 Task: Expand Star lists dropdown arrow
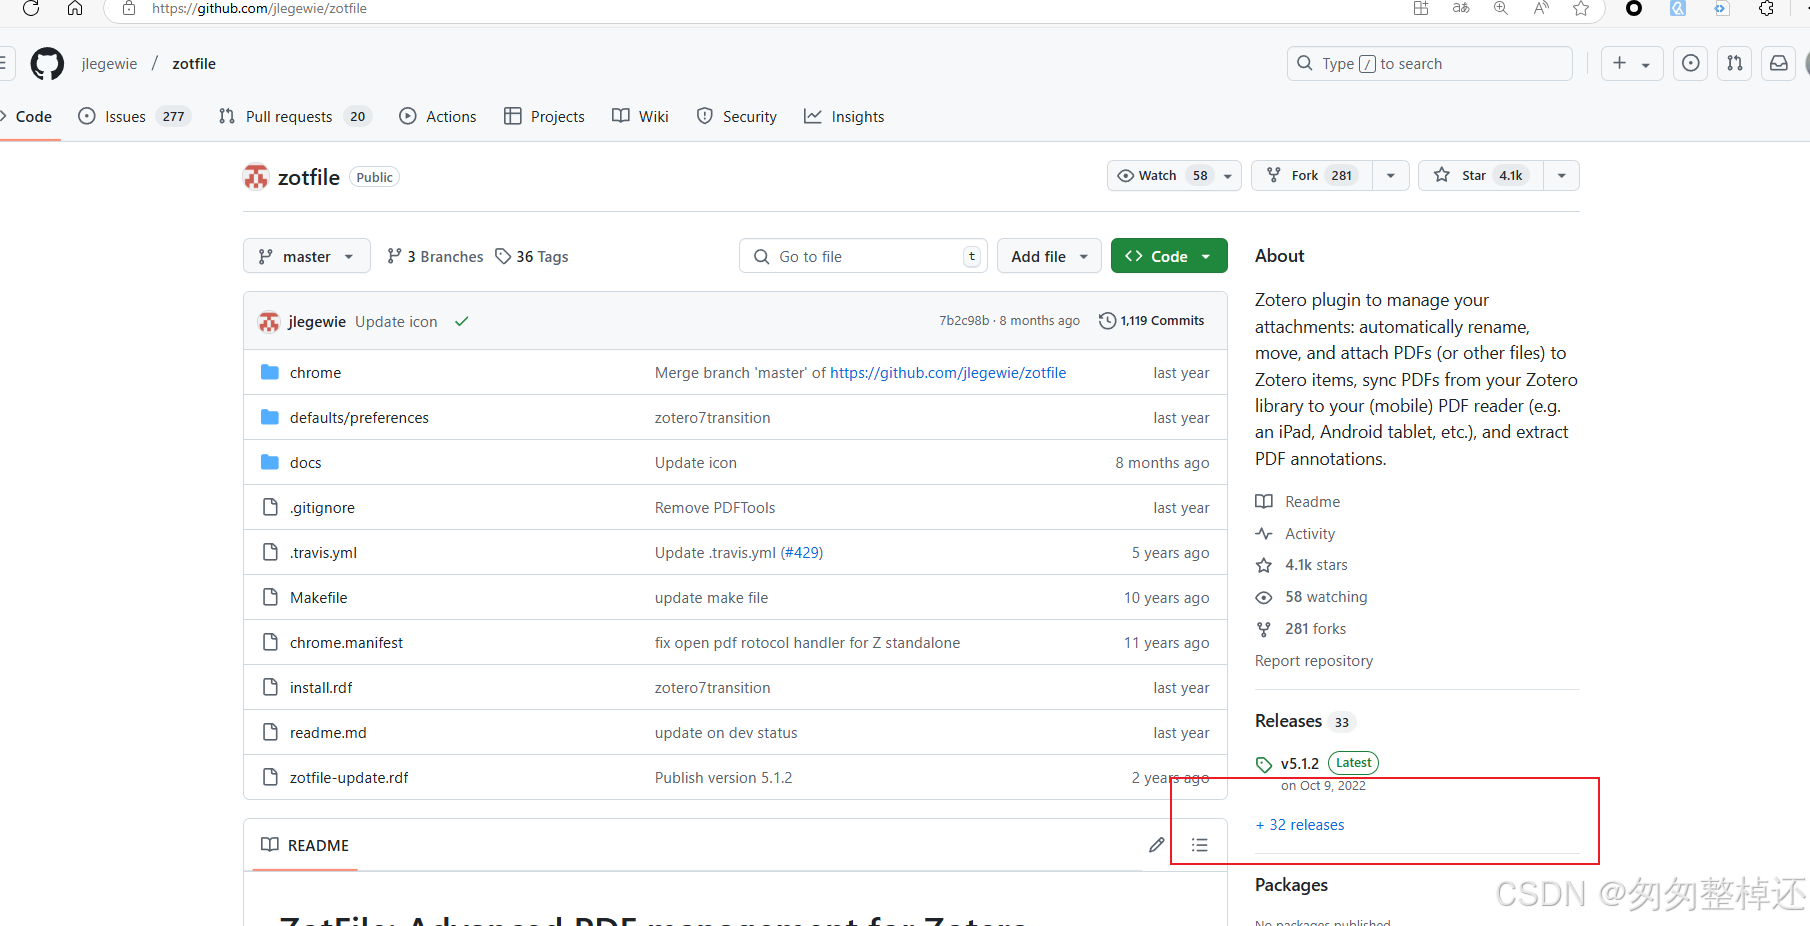1562,176
